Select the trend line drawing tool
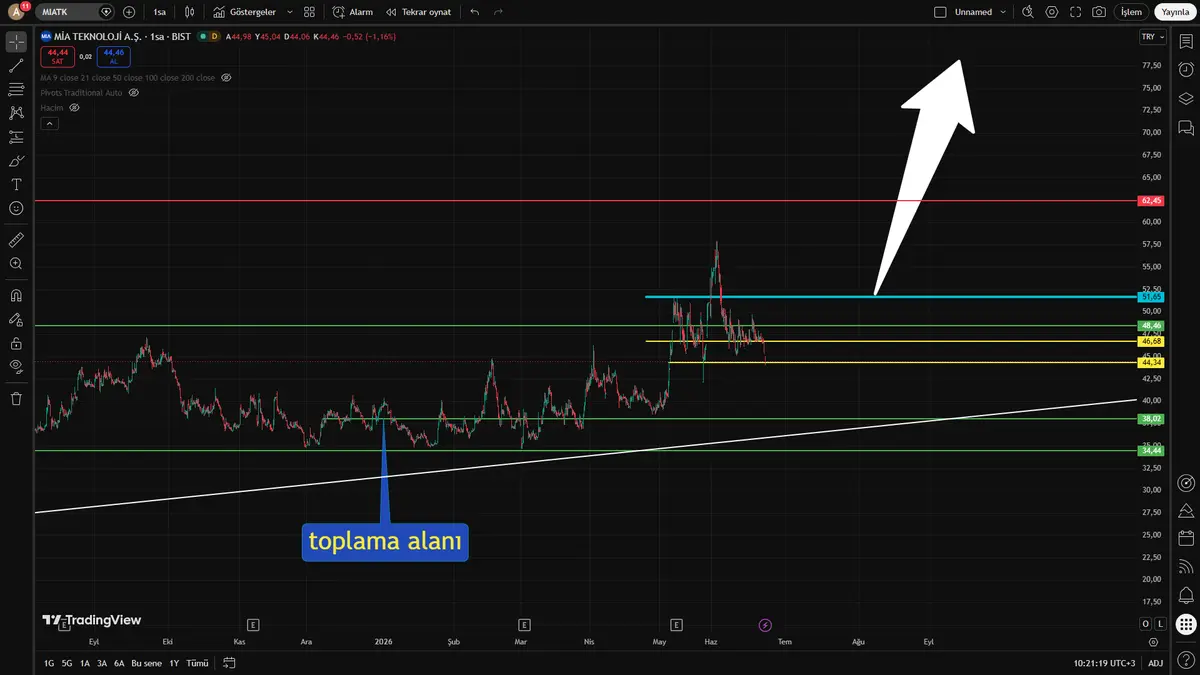The width and height of the screenshot is (1200, 675). coord(16,66)
